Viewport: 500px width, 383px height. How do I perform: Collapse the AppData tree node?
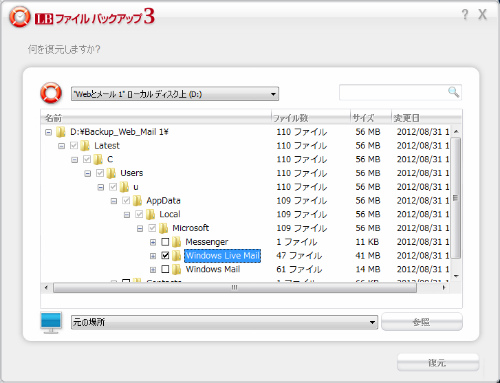click(x=114, y=201)
